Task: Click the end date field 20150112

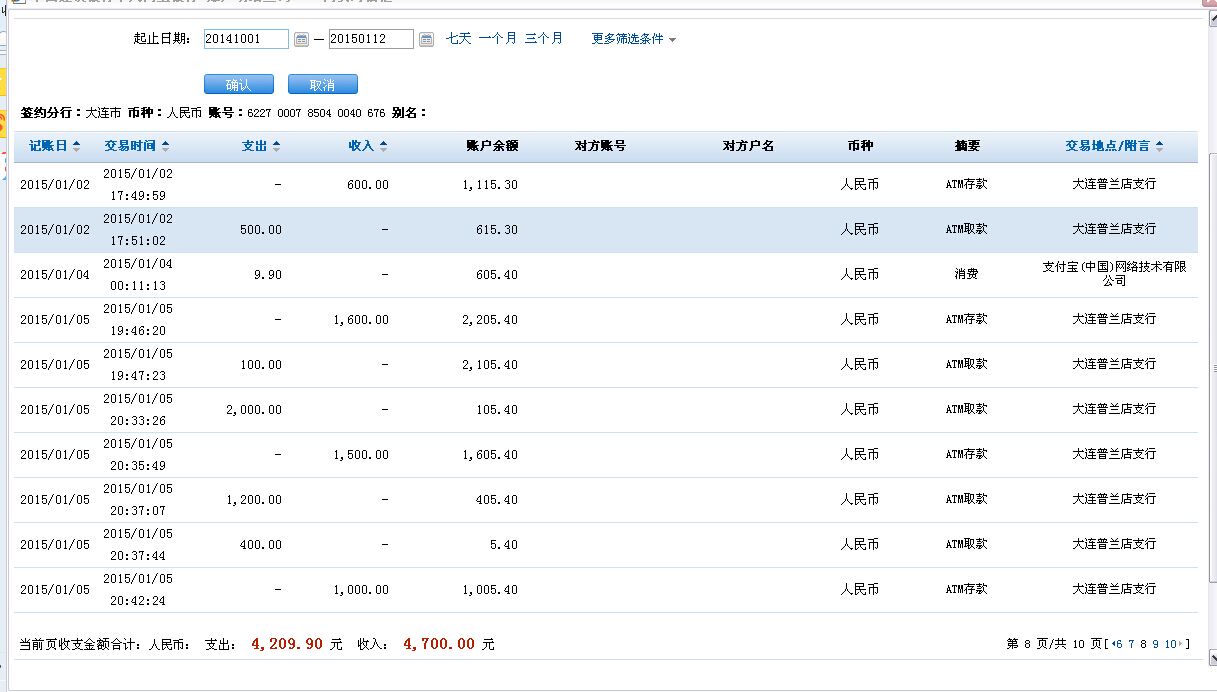Action: [x=370, y=39]
